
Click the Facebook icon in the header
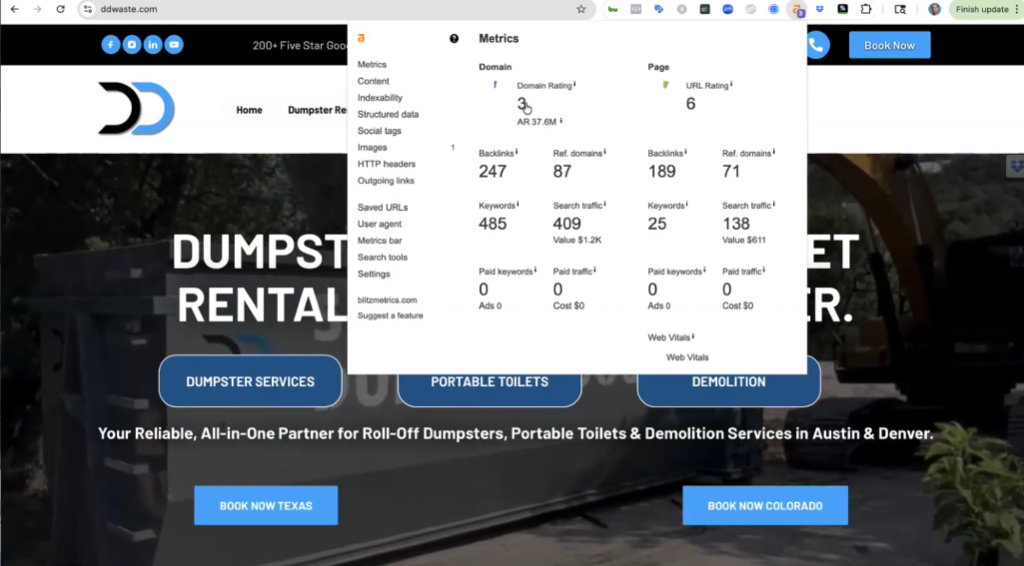click(x=110, y=45)
